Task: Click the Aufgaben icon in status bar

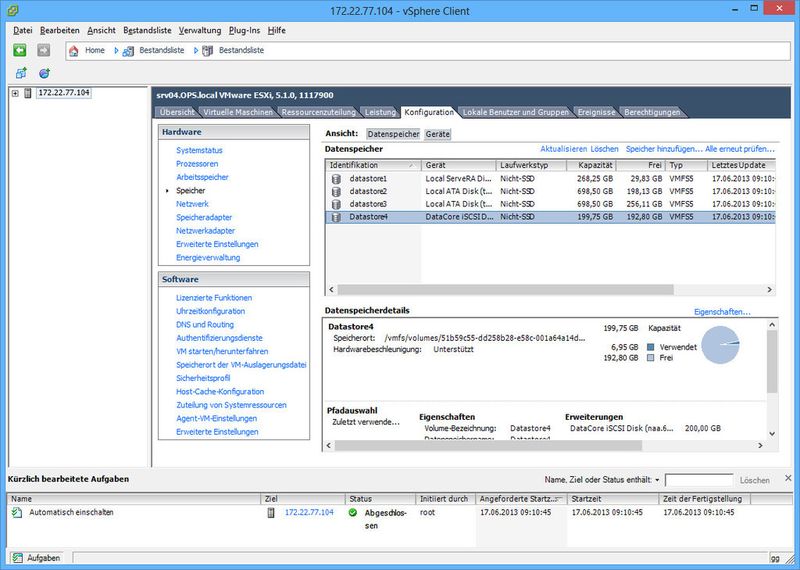Action: (x=18, y=558)
